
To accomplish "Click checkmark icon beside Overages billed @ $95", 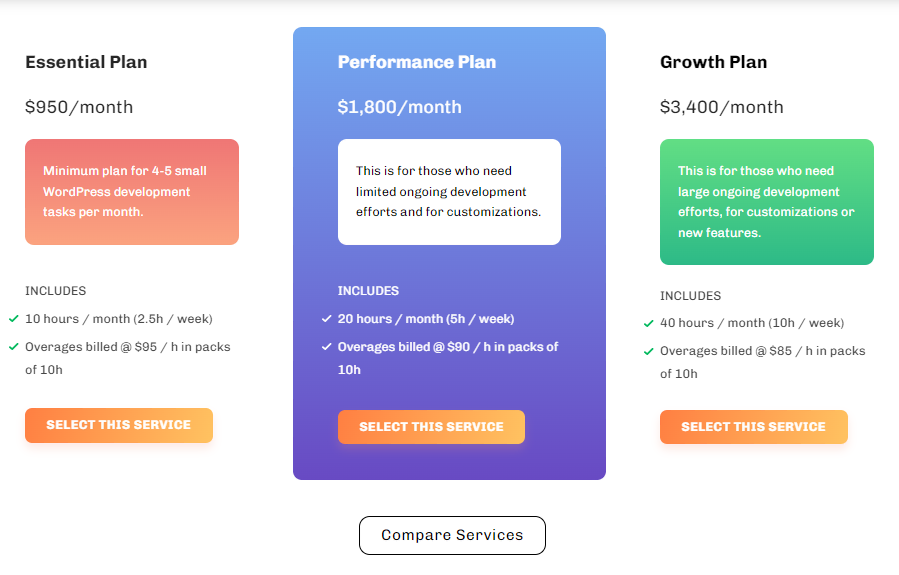I will tap(14, 347).
